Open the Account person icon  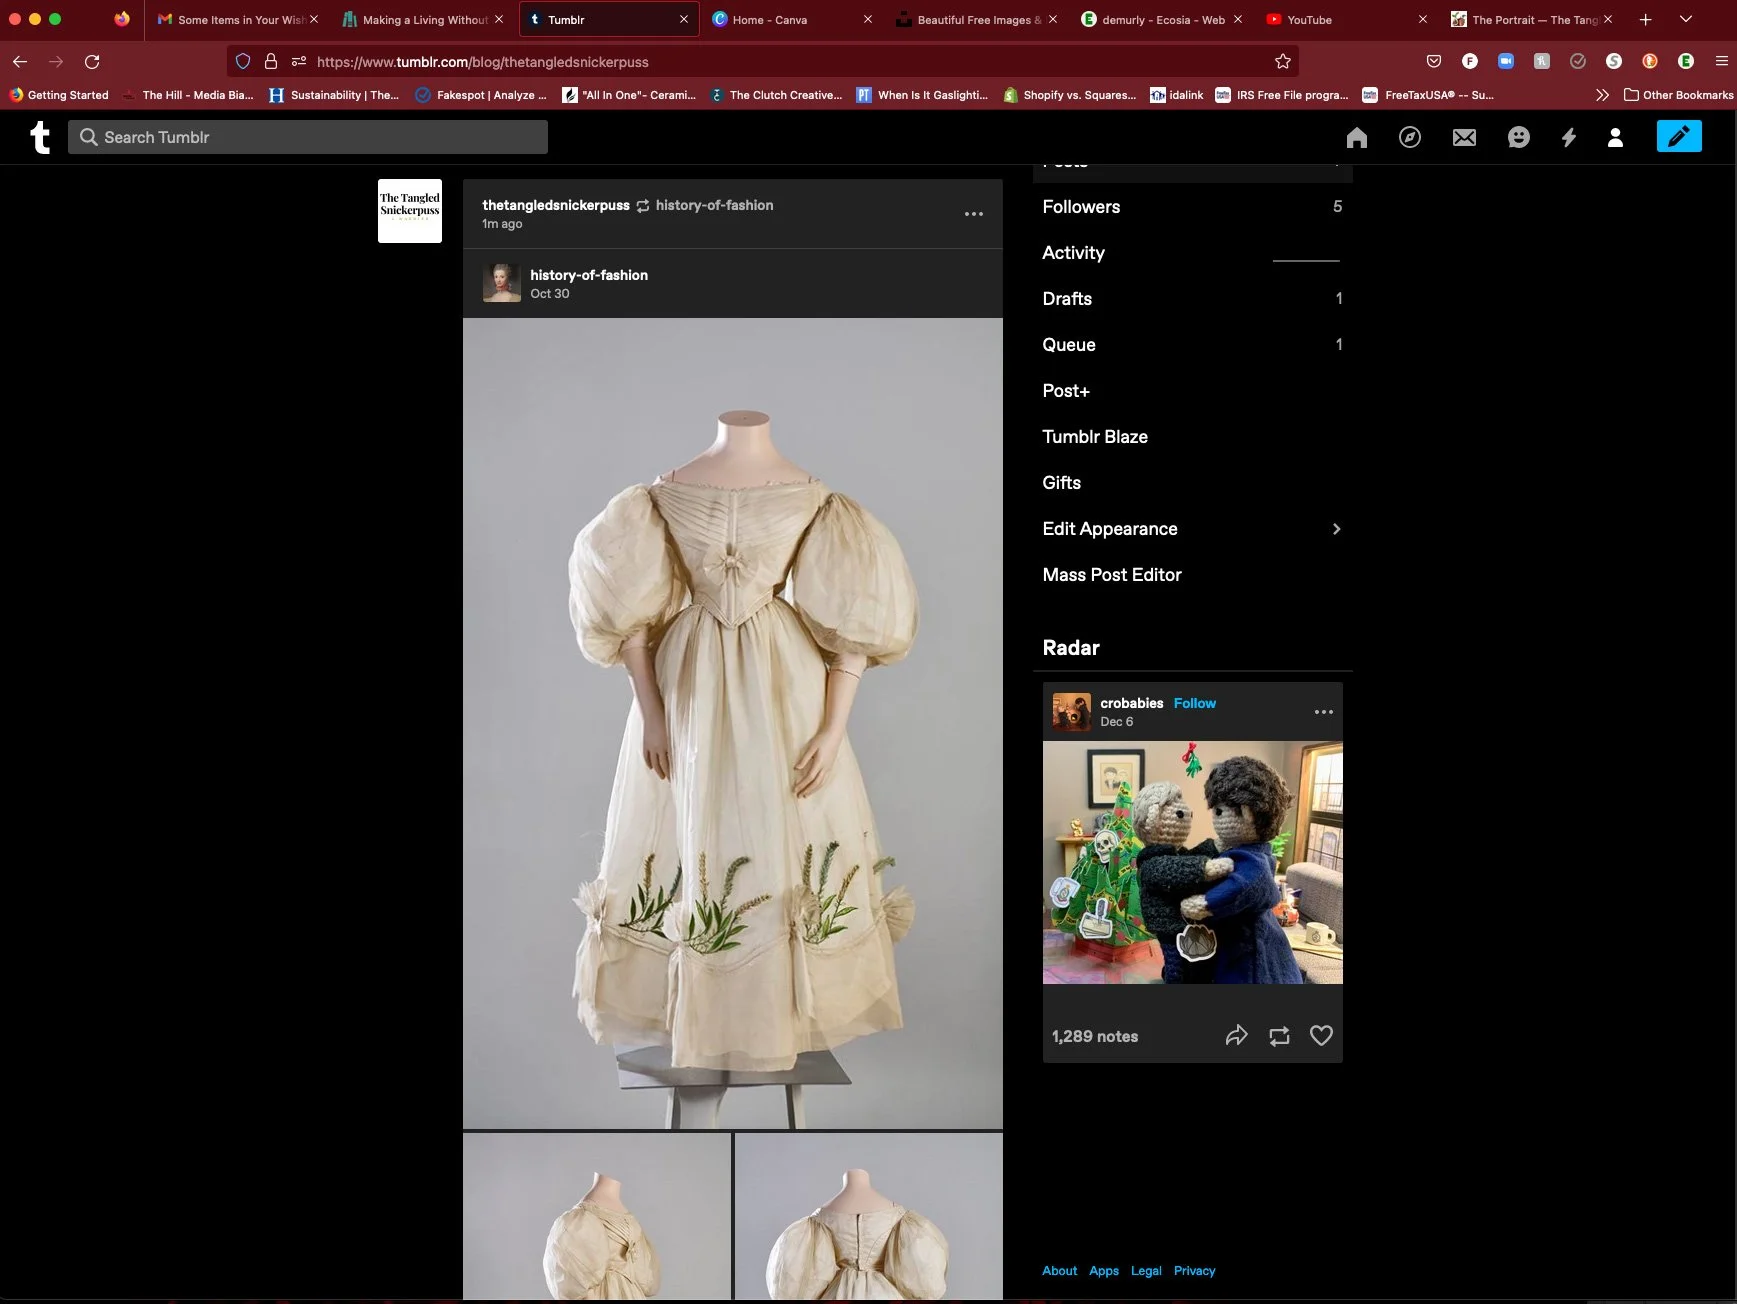[1615, 137]
